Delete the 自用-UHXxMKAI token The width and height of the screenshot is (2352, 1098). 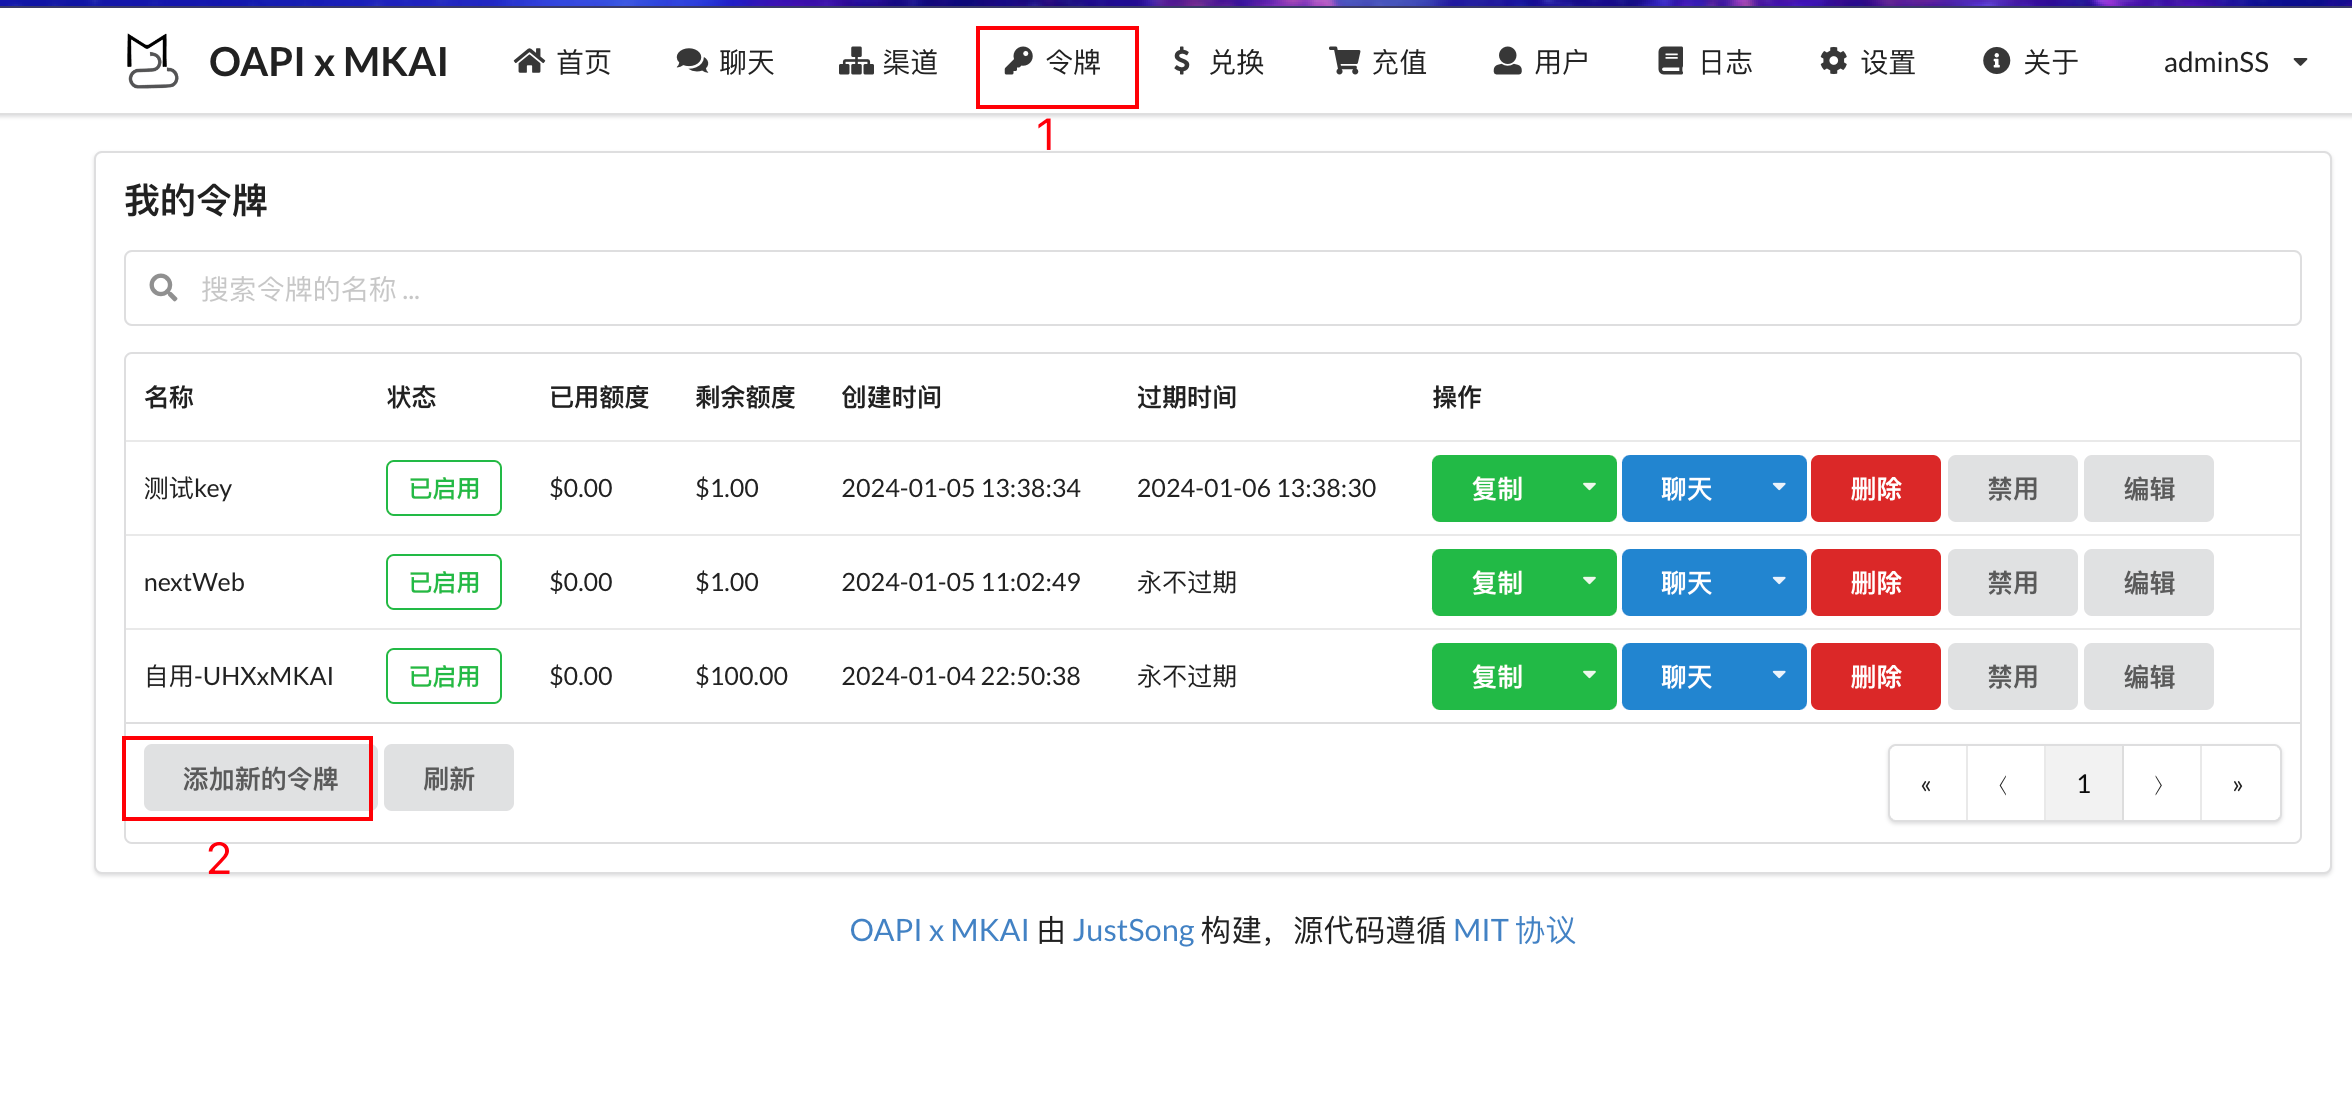[1876, 676]
